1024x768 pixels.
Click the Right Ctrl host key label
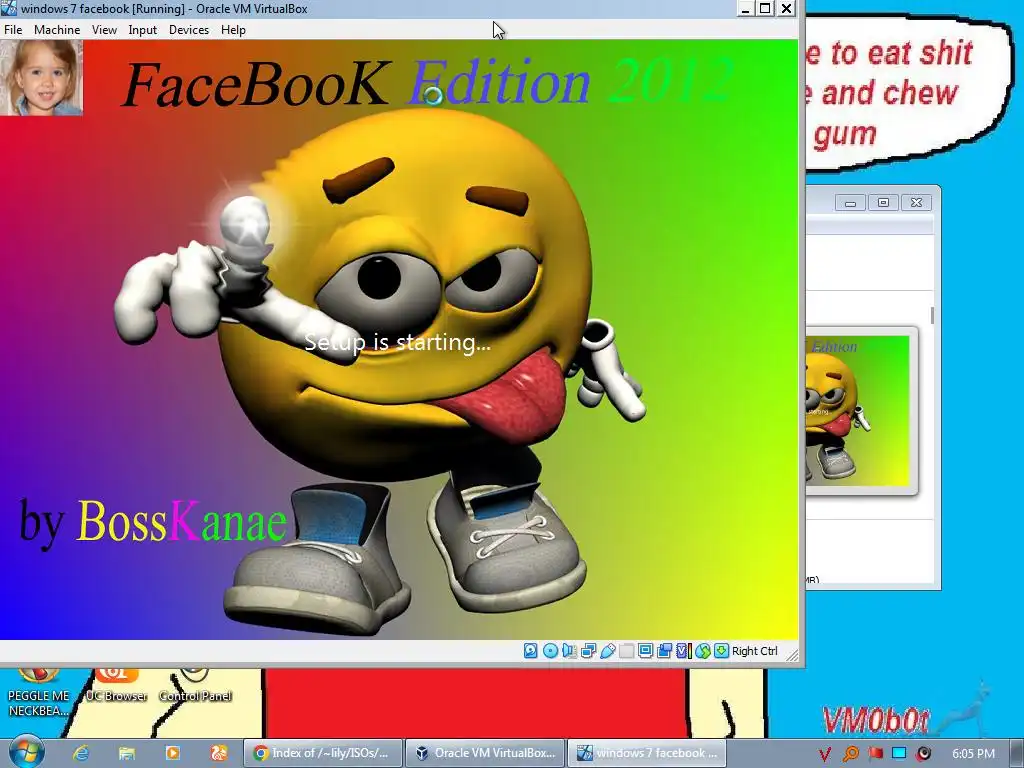click(x=754, y=651)
